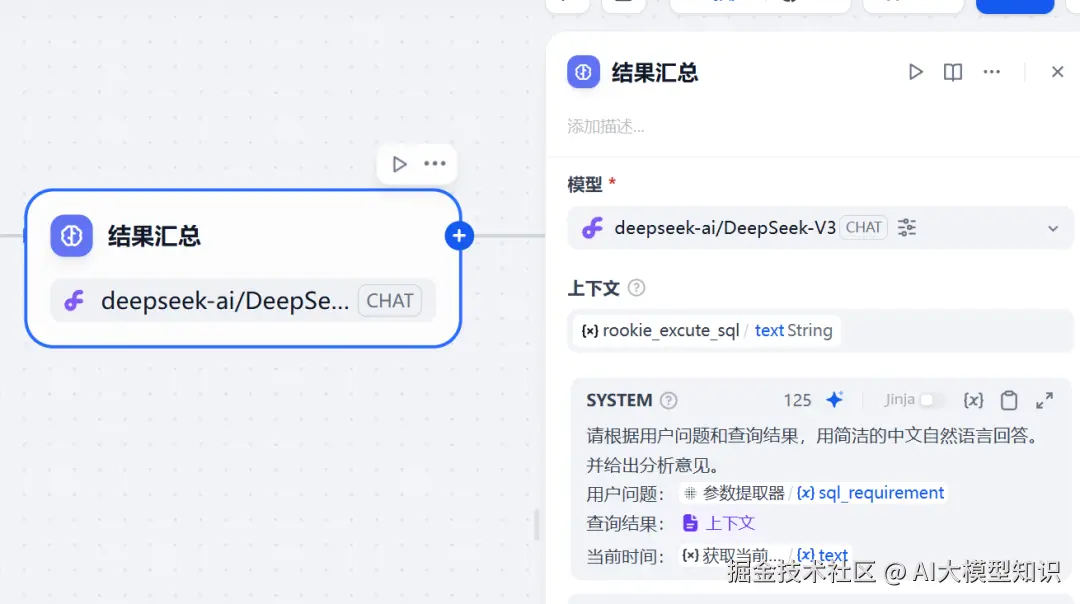Click the sql_requirement variable tag

(870, 493)
